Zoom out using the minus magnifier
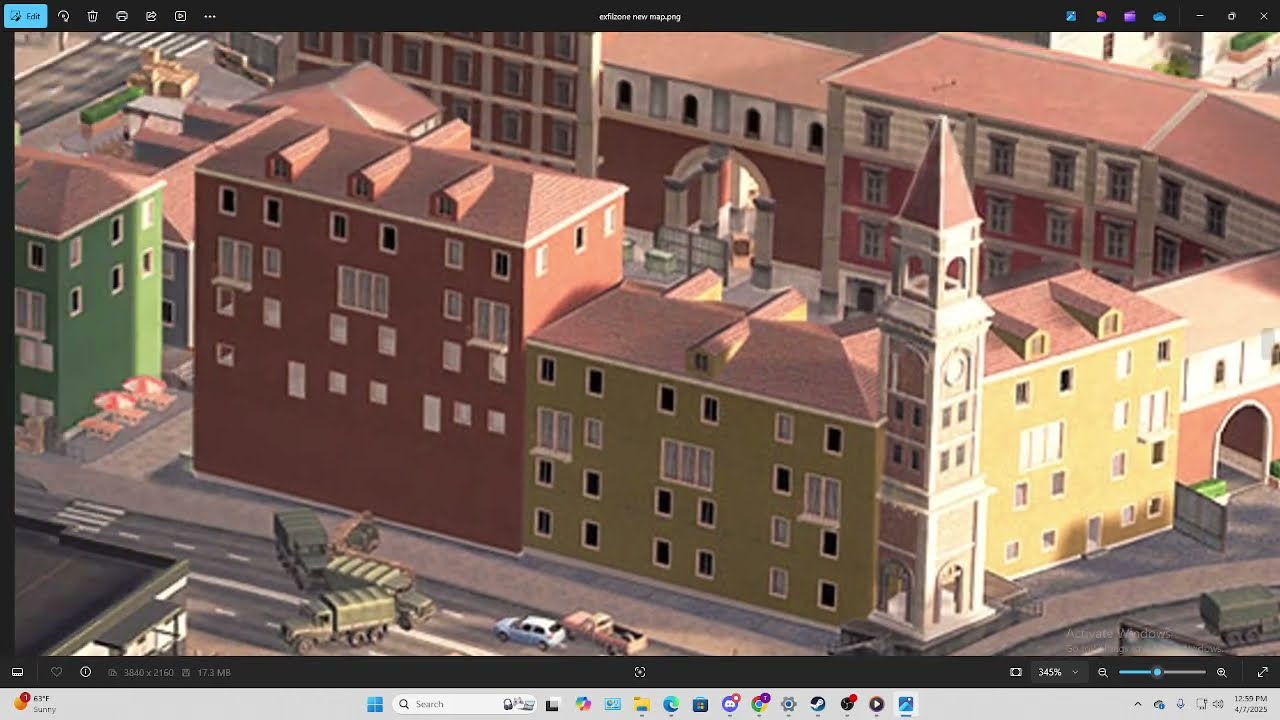 click(1103, 672)
